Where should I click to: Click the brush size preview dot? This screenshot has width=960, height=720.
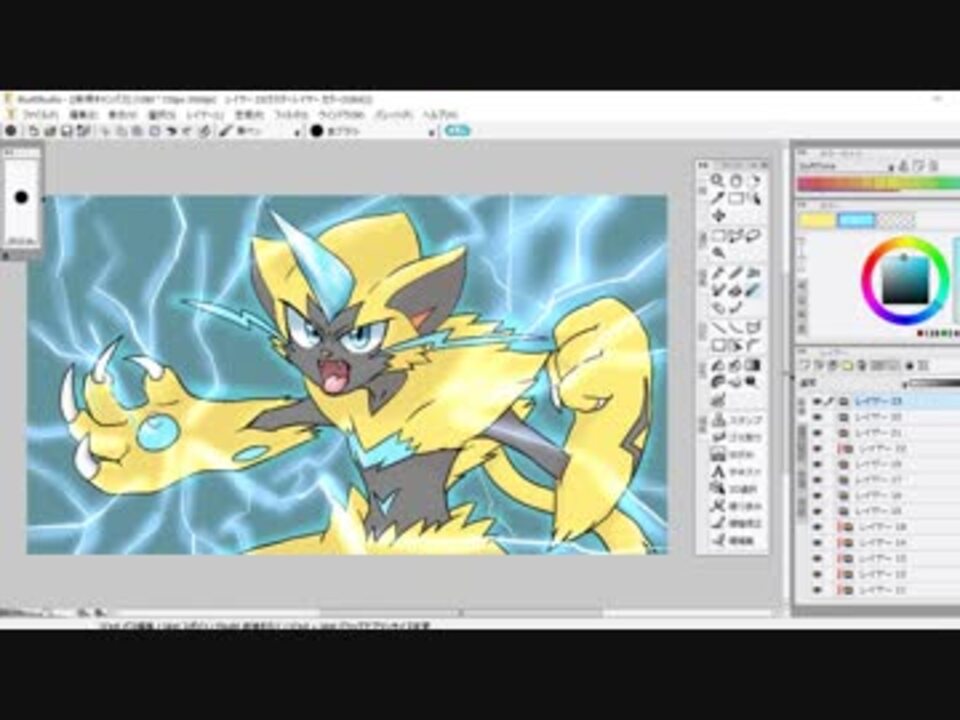click(22, 197)
